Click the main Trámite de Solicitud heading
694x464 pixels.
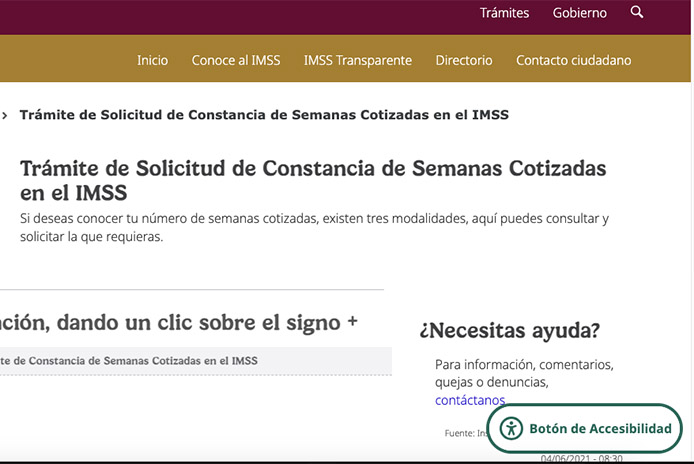pos(312,180)
